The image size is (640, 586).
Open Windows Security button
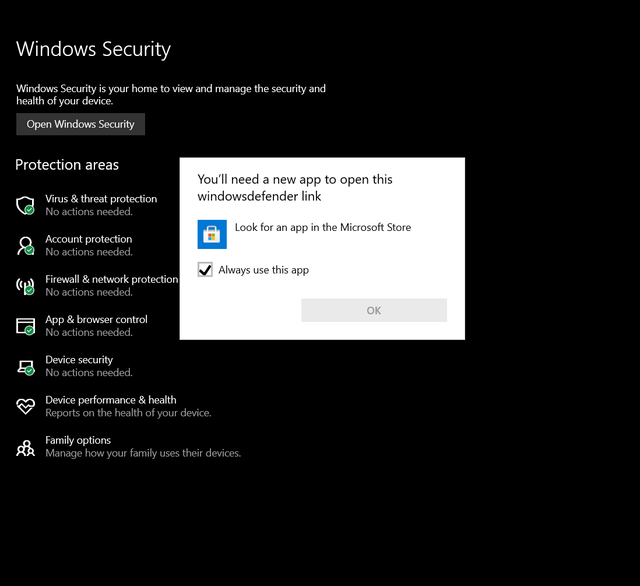(80, 124)
